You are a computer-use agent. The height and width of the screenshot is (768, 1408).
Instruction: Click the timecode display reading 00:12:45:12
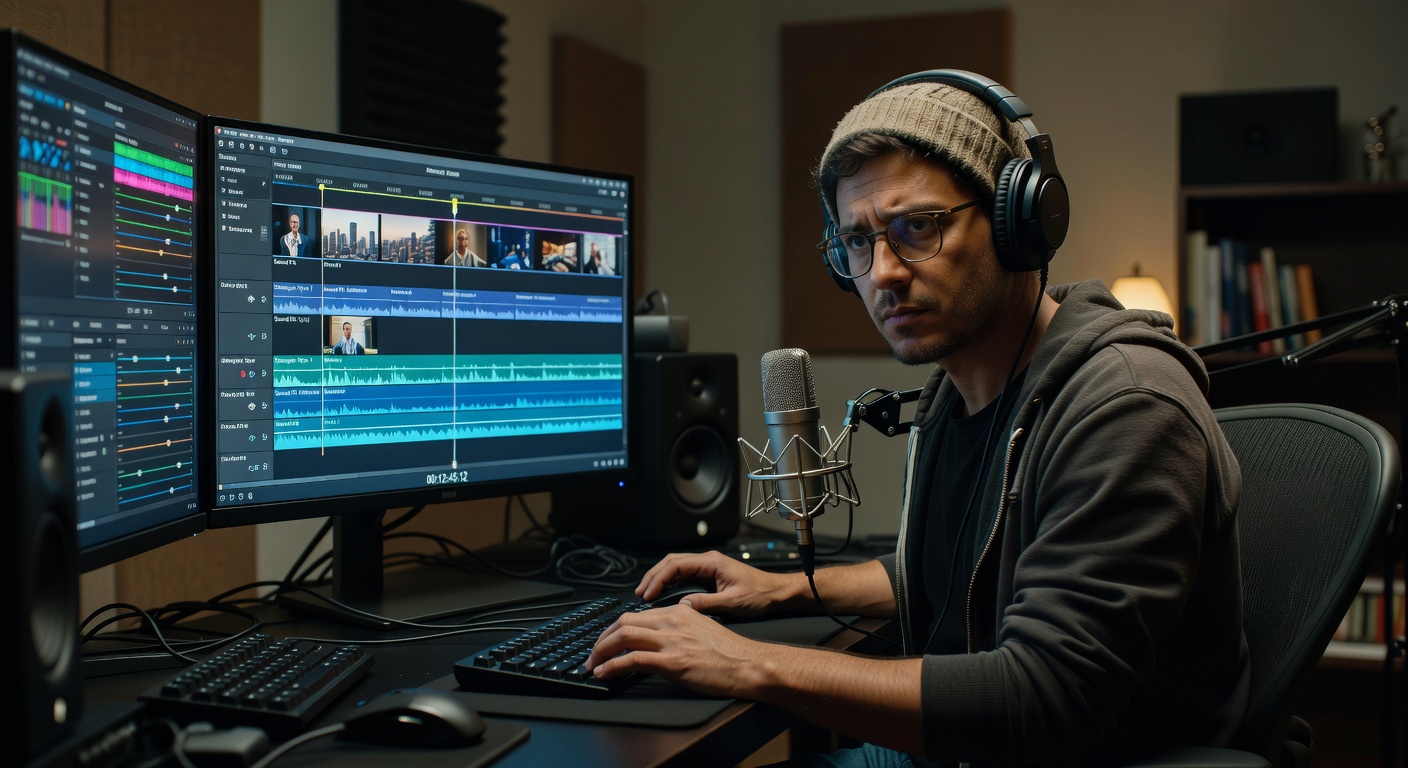click(x=446, y=478)
